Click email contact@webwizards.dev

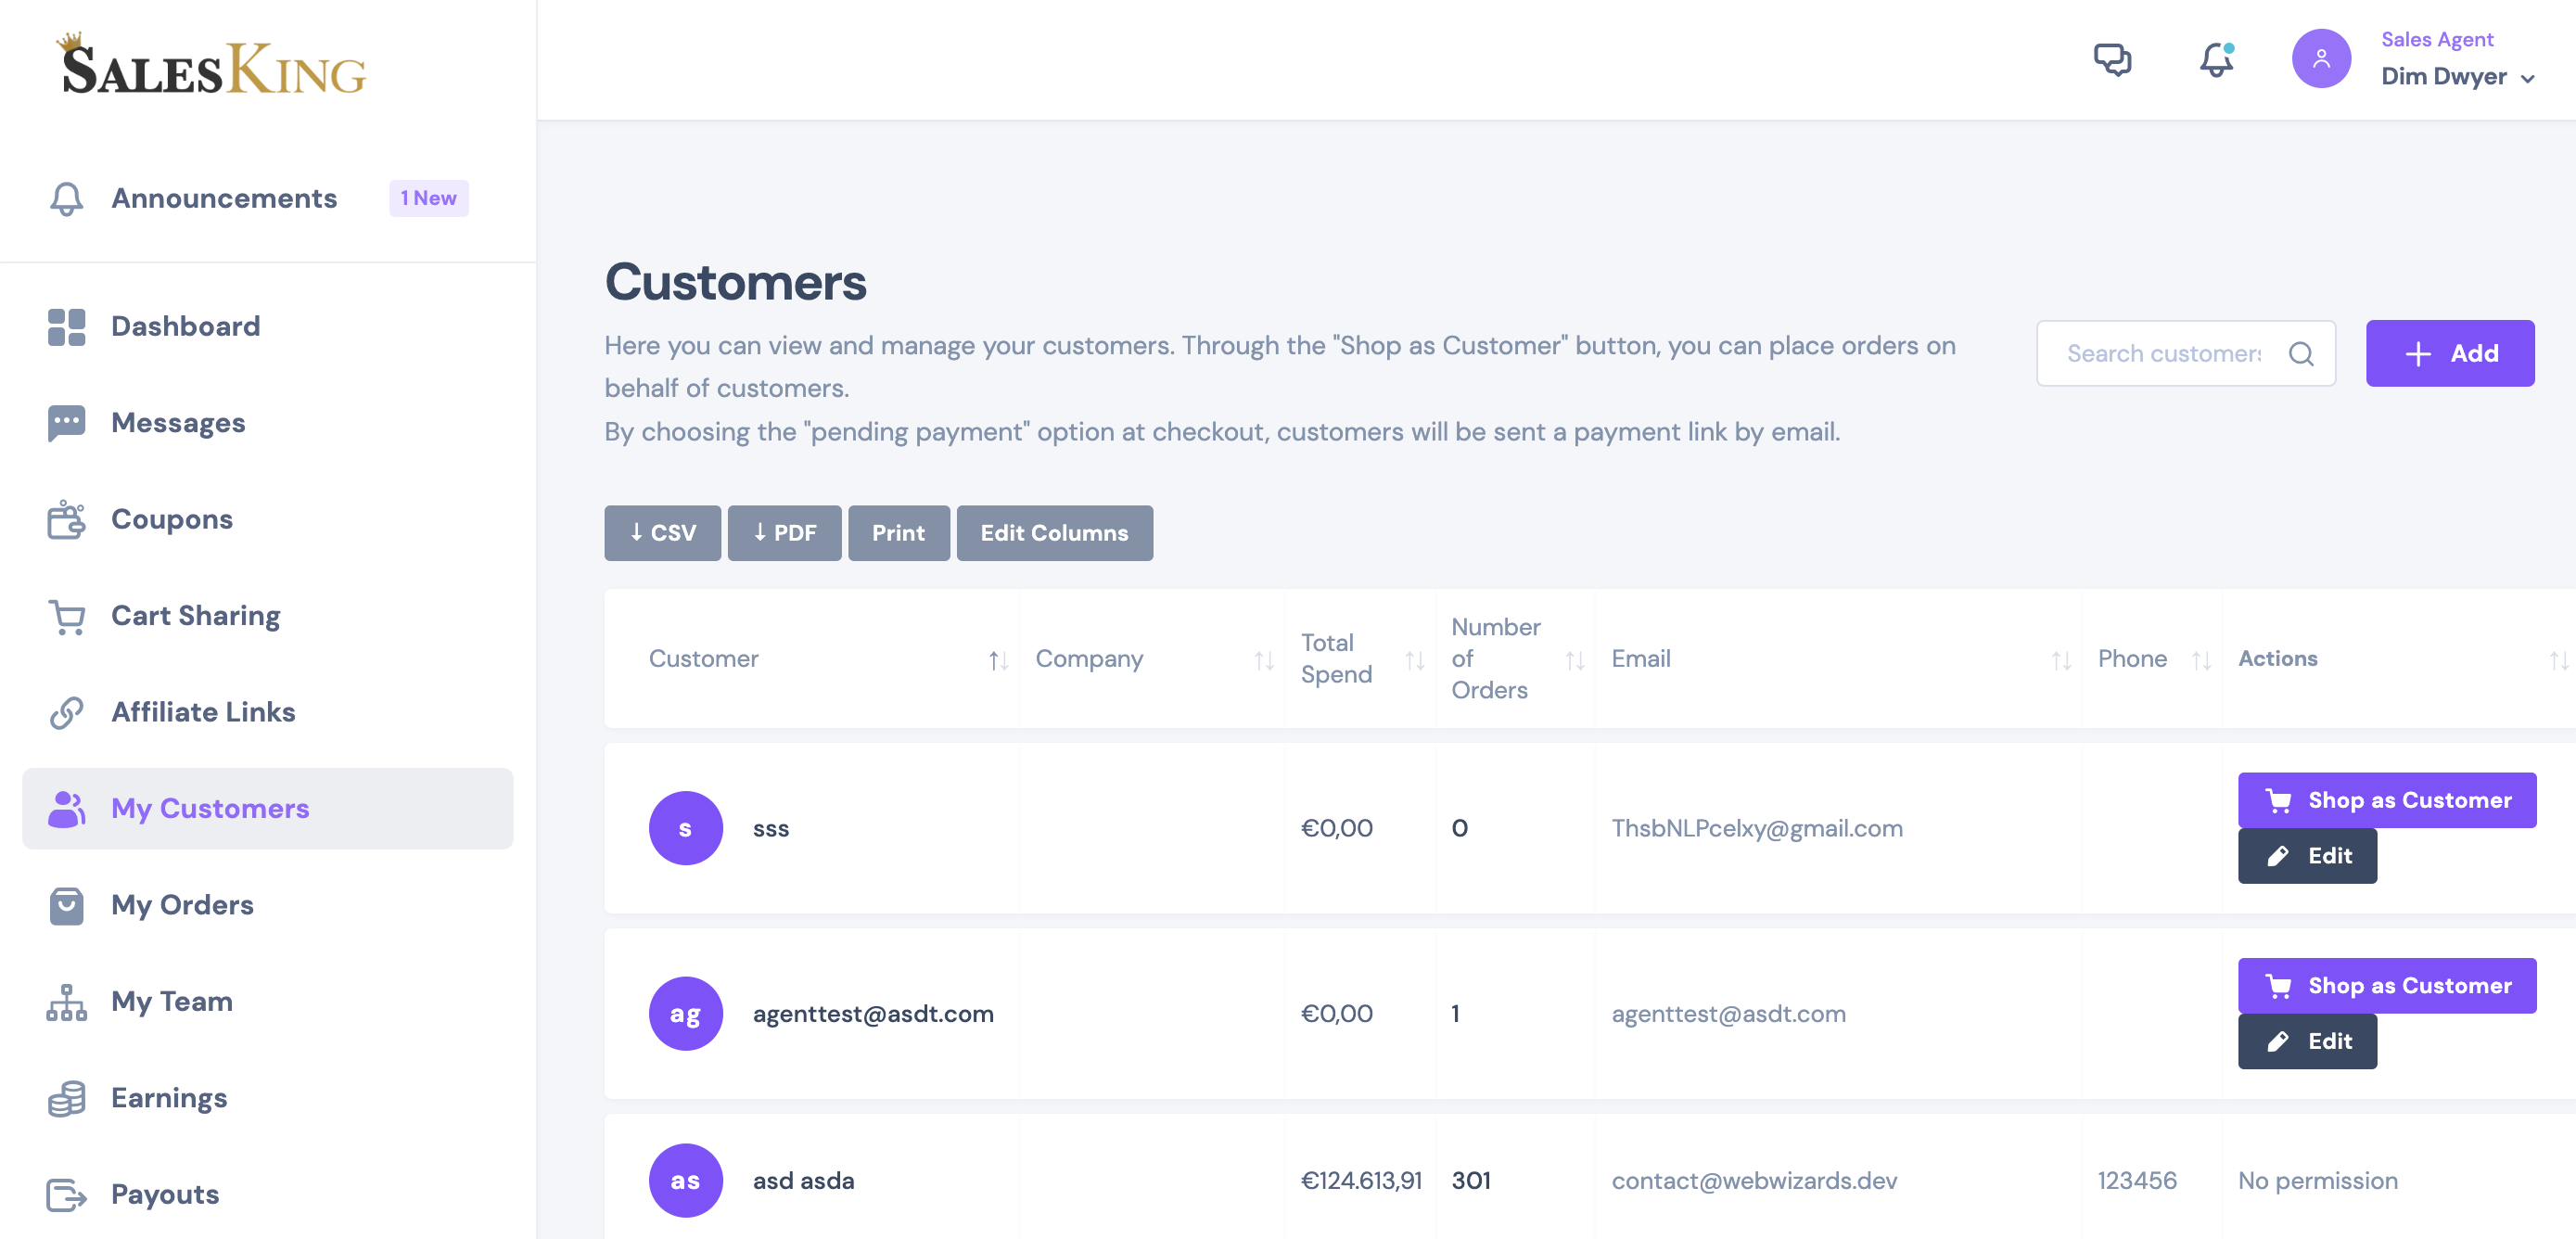[x=1754, y=1181]
